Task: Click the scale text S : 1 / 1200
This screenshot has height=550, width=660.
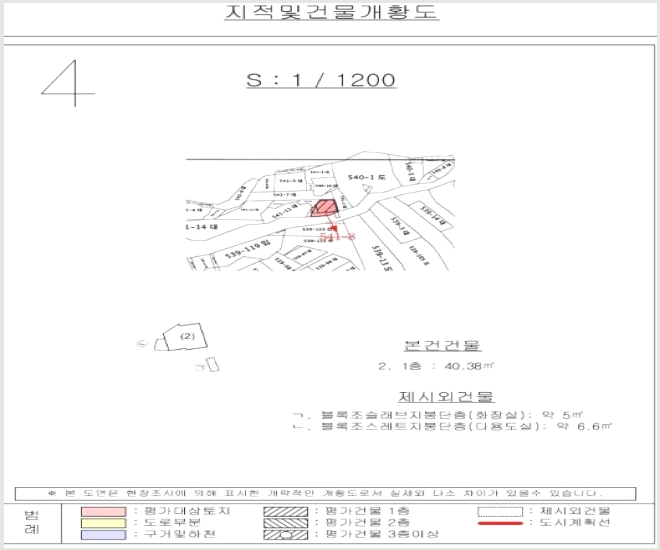Action: [321, 80]
